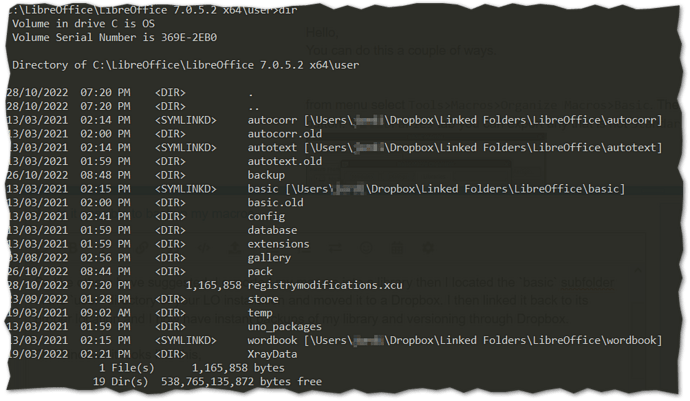
Task: Click the wordbook symlink entry
Action: point(272,340)
